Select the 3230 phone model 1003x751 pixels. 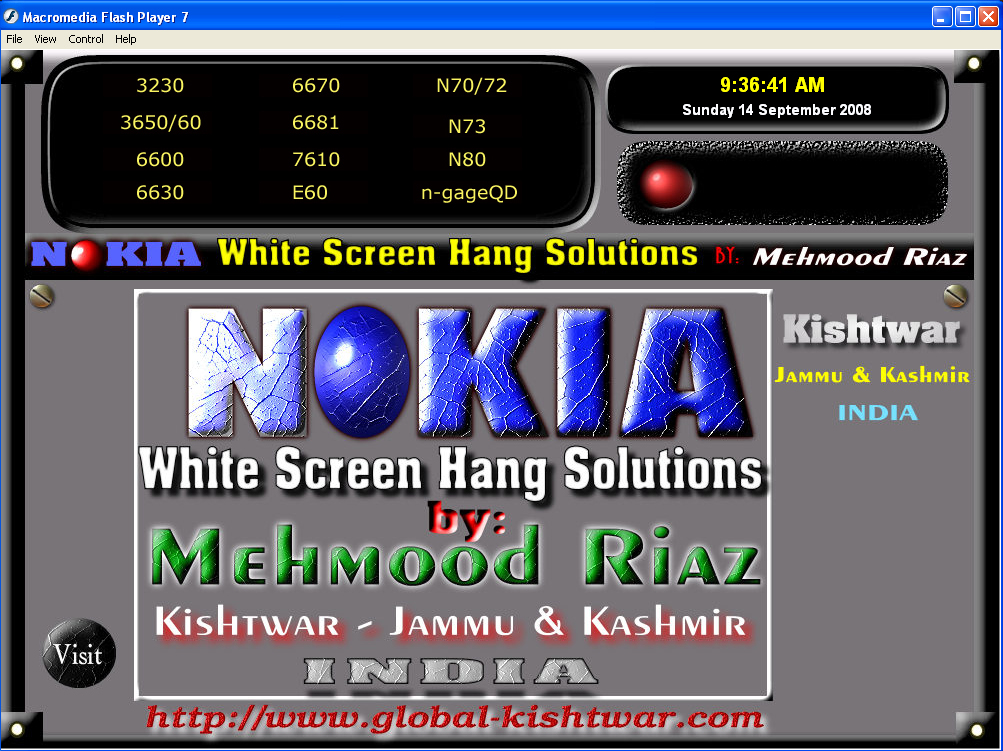[160, 85]
